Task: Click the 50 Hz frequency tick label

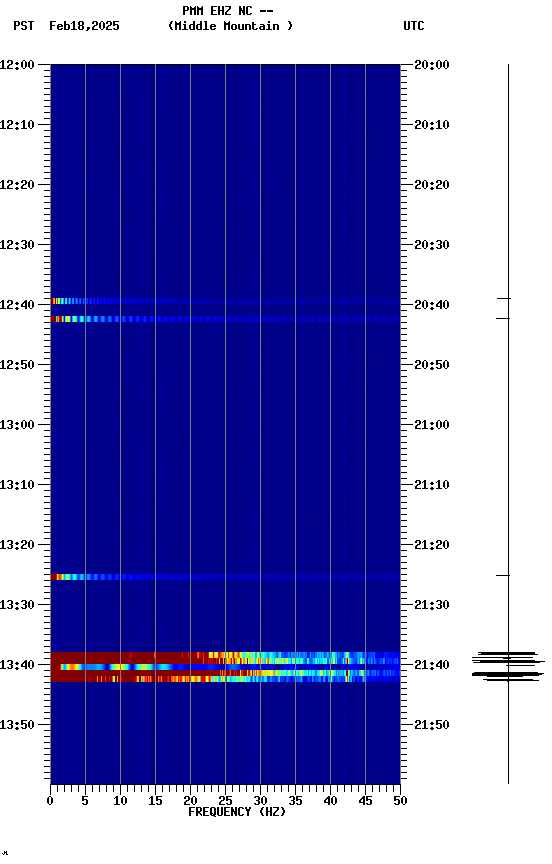Action: pyautogui.click(x=400, y=801)
